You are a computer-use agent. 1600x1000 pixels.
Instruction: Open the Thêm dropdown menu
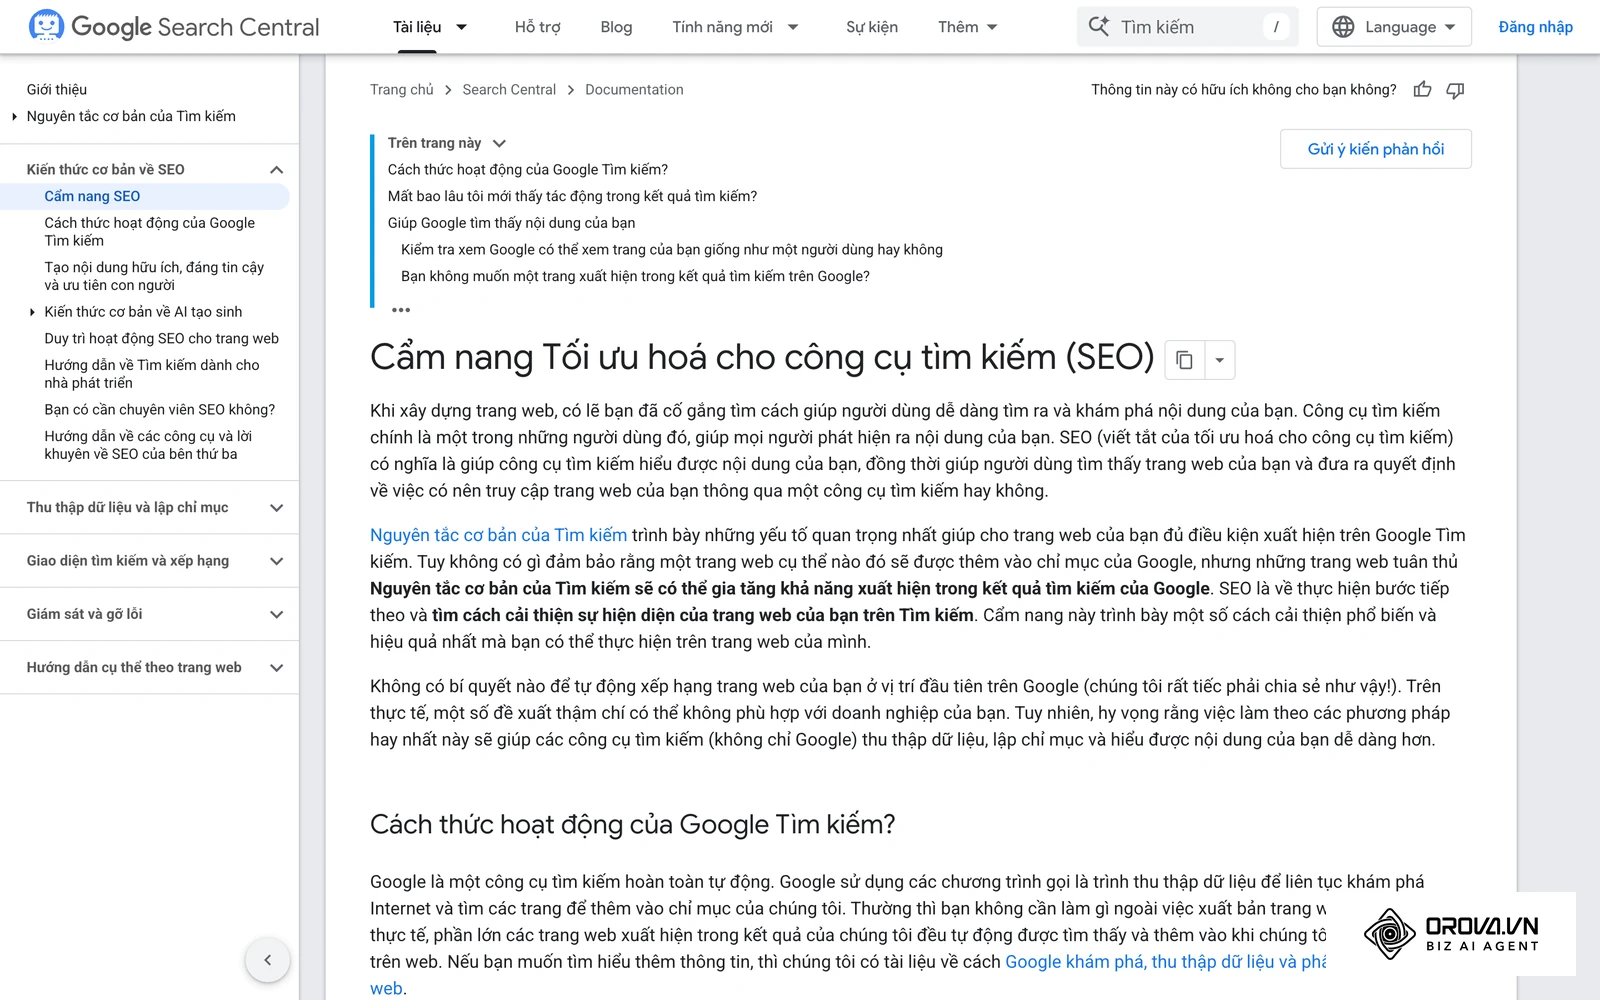tap(967, 27)
